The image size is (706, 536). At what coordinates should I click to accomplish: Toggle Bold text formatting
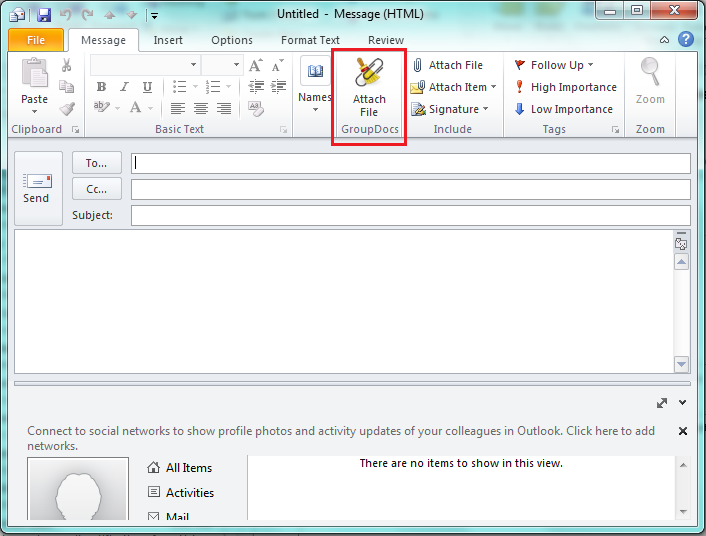click(x=101, y=87)
